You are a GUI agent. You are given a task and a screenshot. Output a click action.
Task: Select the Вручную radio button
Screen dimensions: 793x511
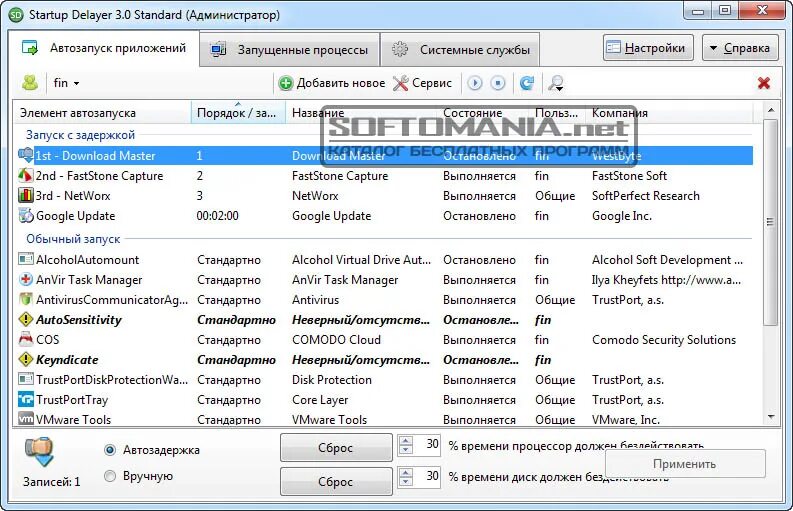point(110,476)
